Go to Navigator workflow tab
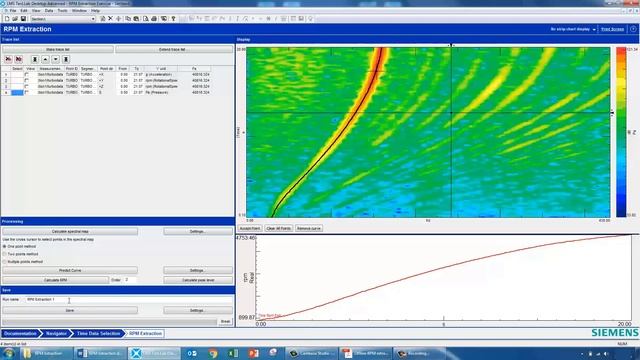This screenshot has width=640, height=360. (56, 333)
